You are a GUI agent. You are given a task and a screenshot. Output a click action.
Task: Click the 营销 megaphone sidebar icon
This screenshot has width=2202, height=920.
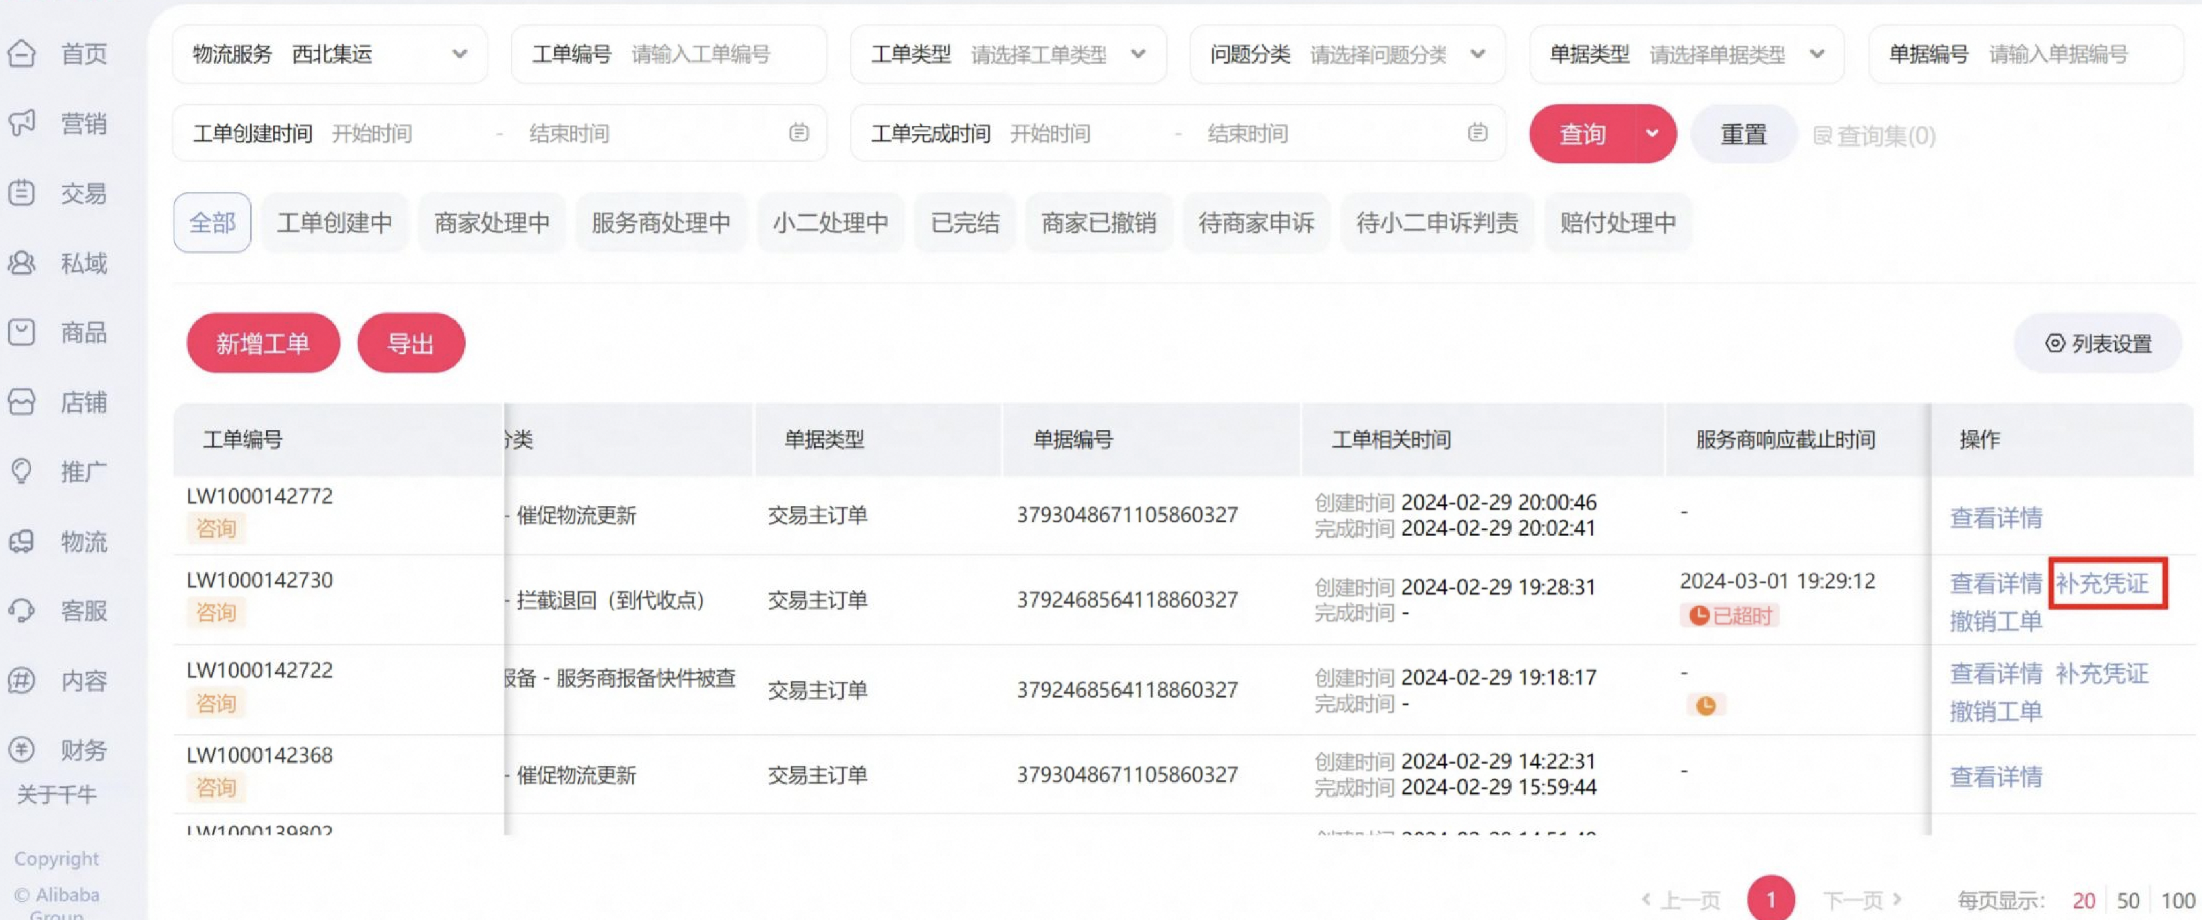(22, 123)
